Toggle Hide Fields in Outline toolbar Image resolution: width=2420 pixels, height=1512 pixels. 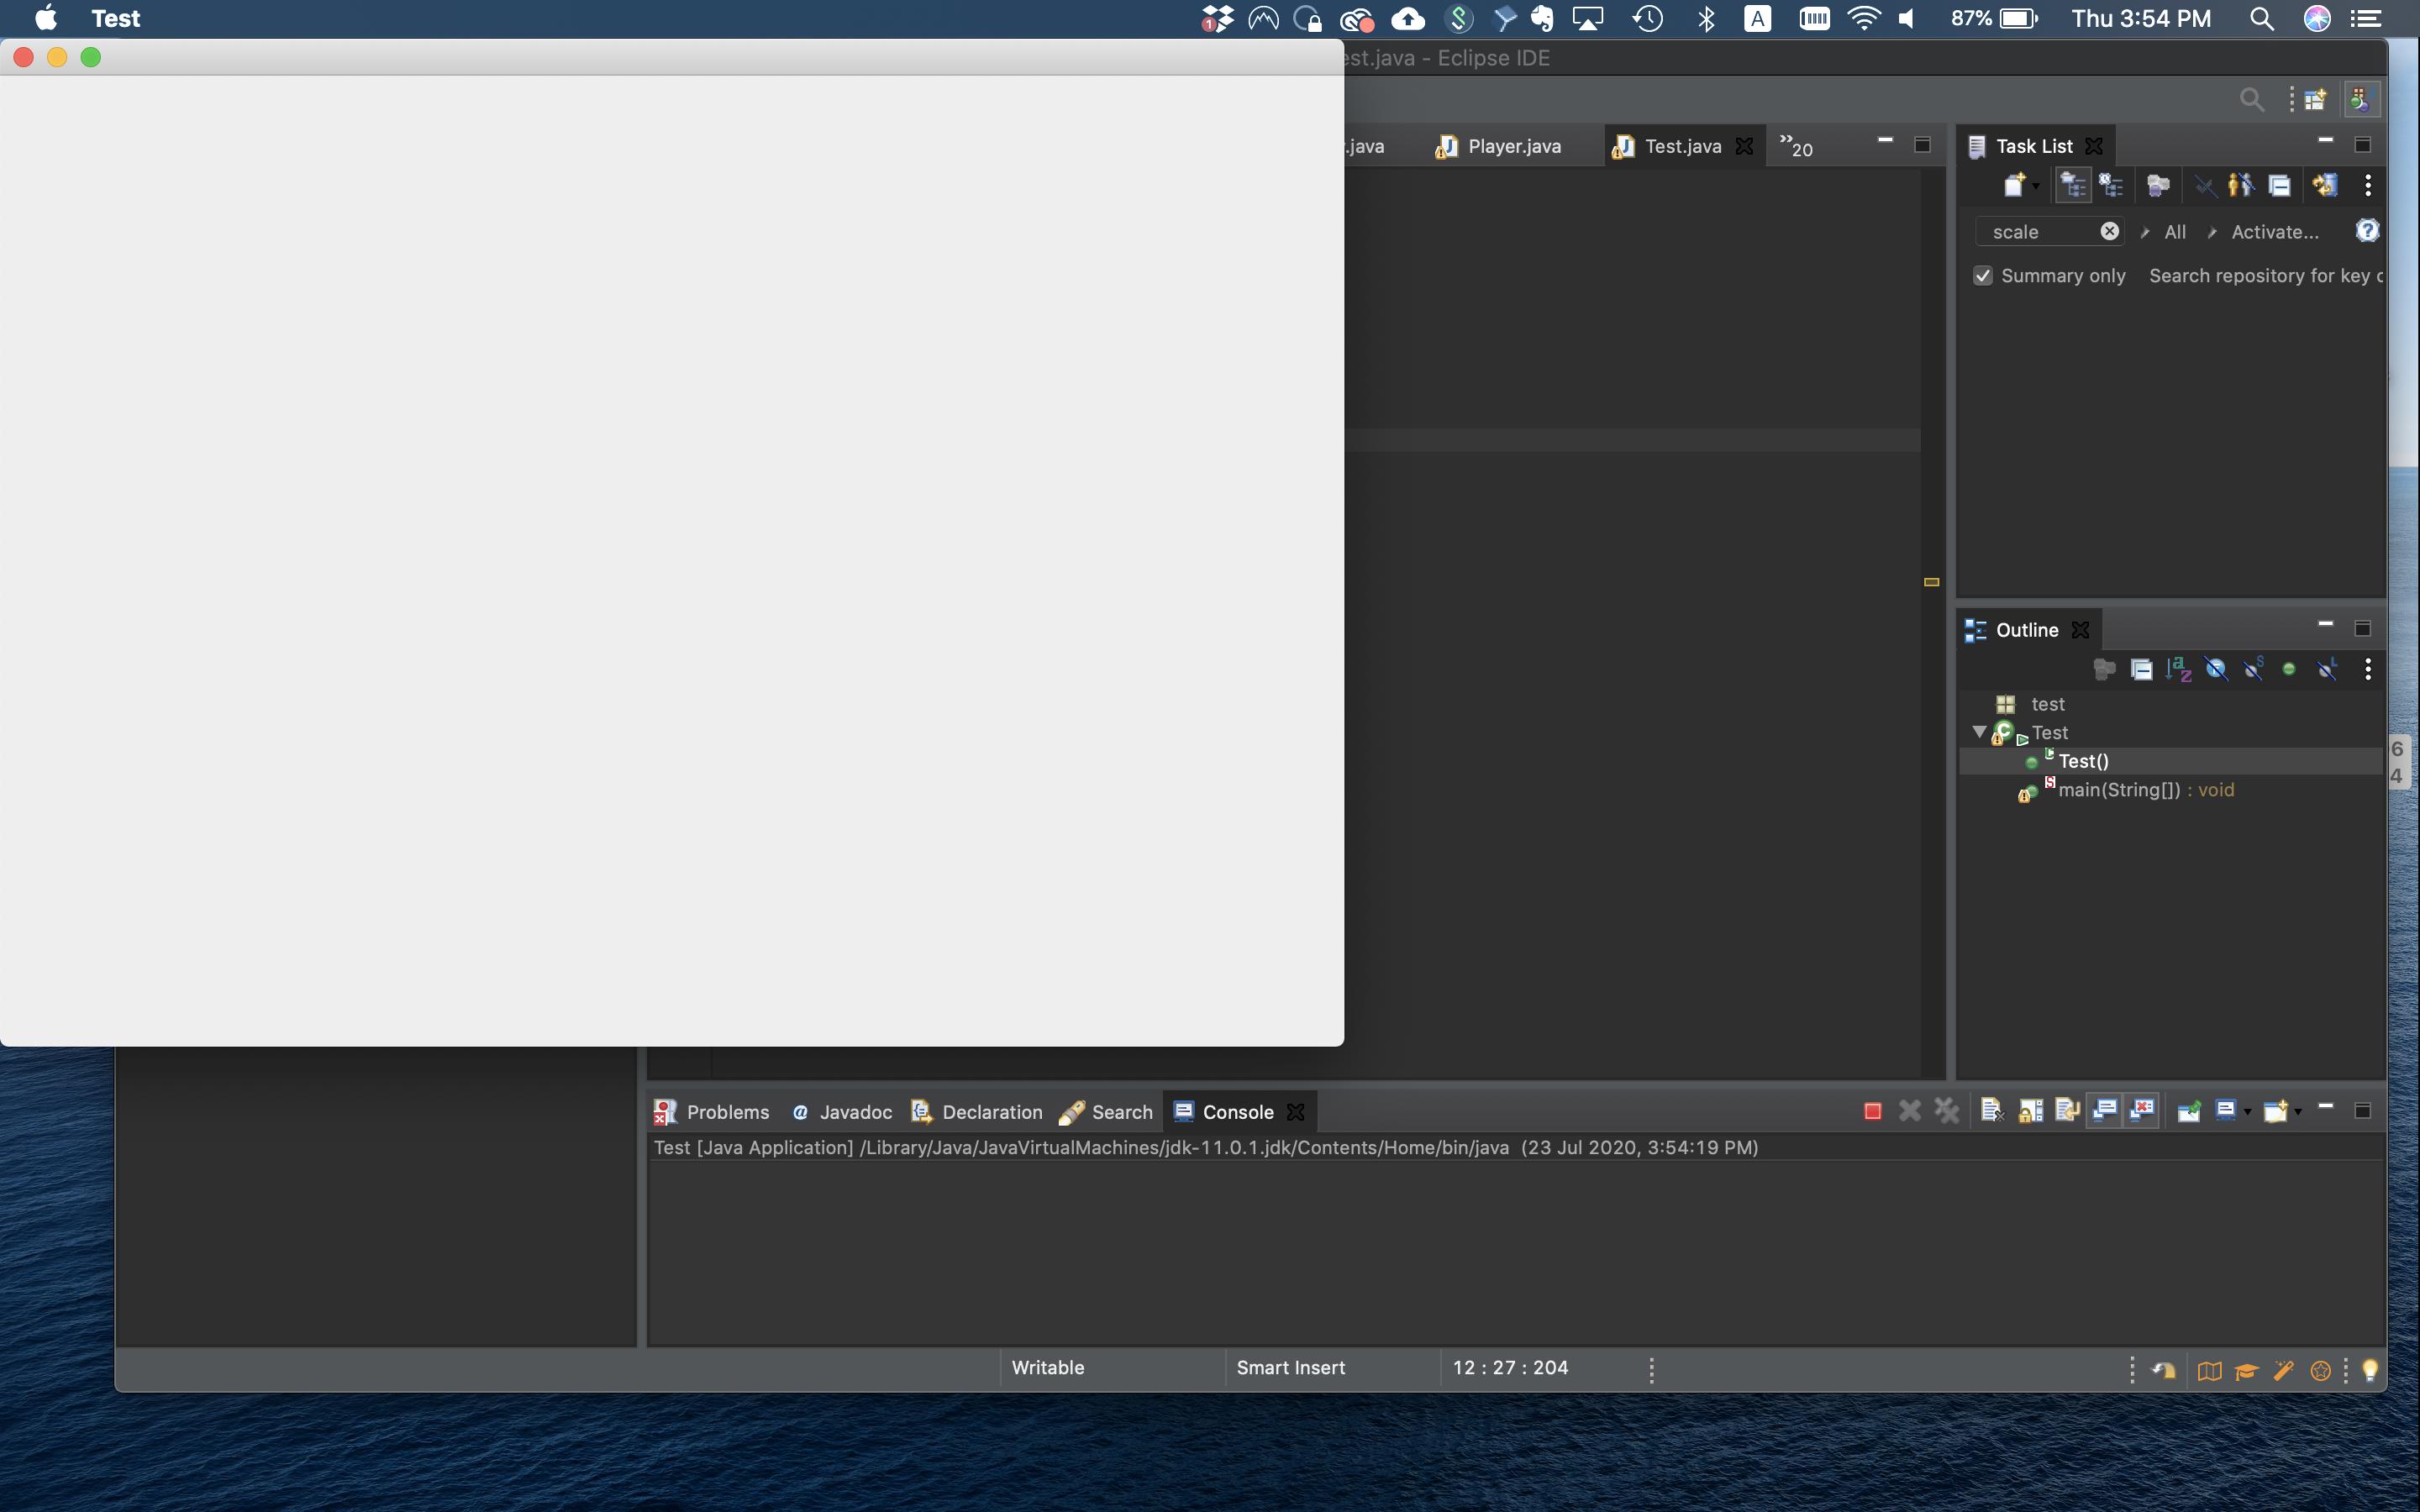pos(2216,669)
